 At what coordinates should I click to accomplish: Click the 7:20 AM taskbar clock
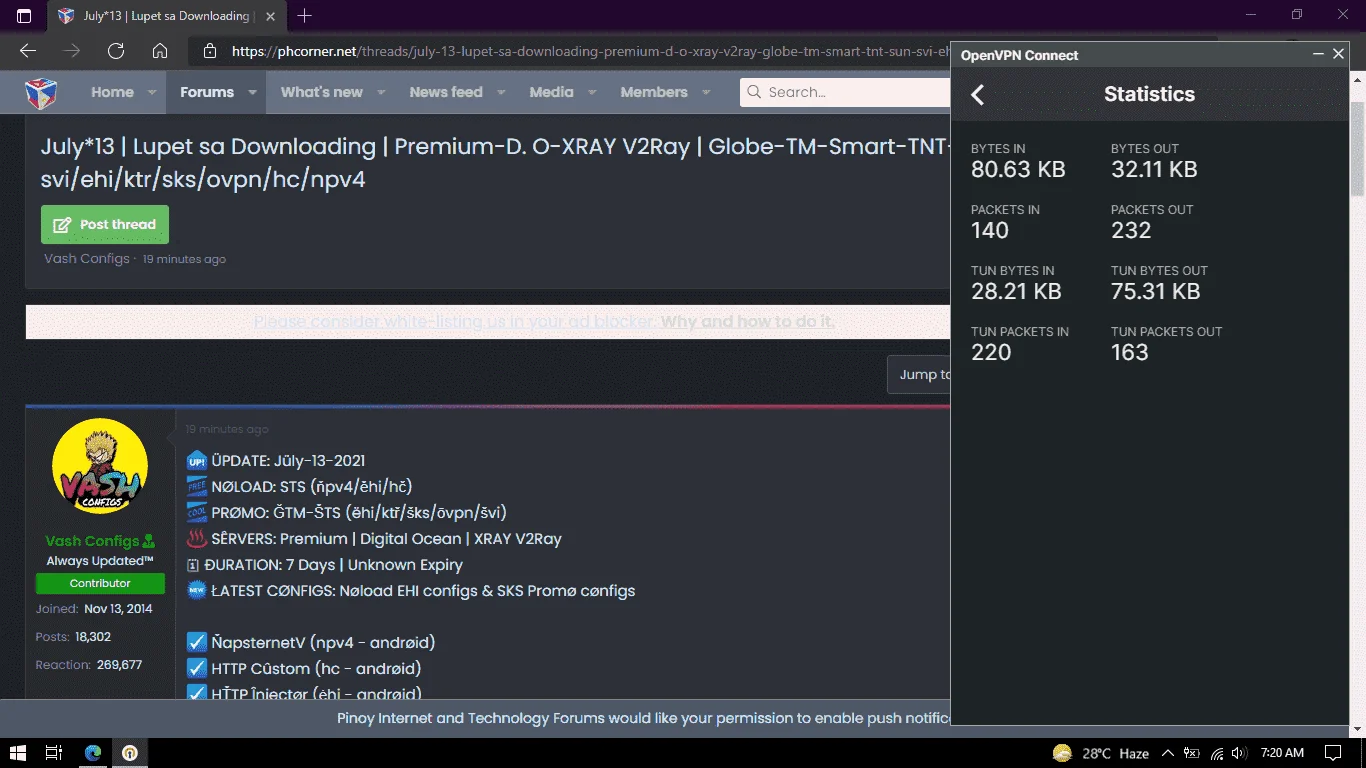[x=1282, y=753]
